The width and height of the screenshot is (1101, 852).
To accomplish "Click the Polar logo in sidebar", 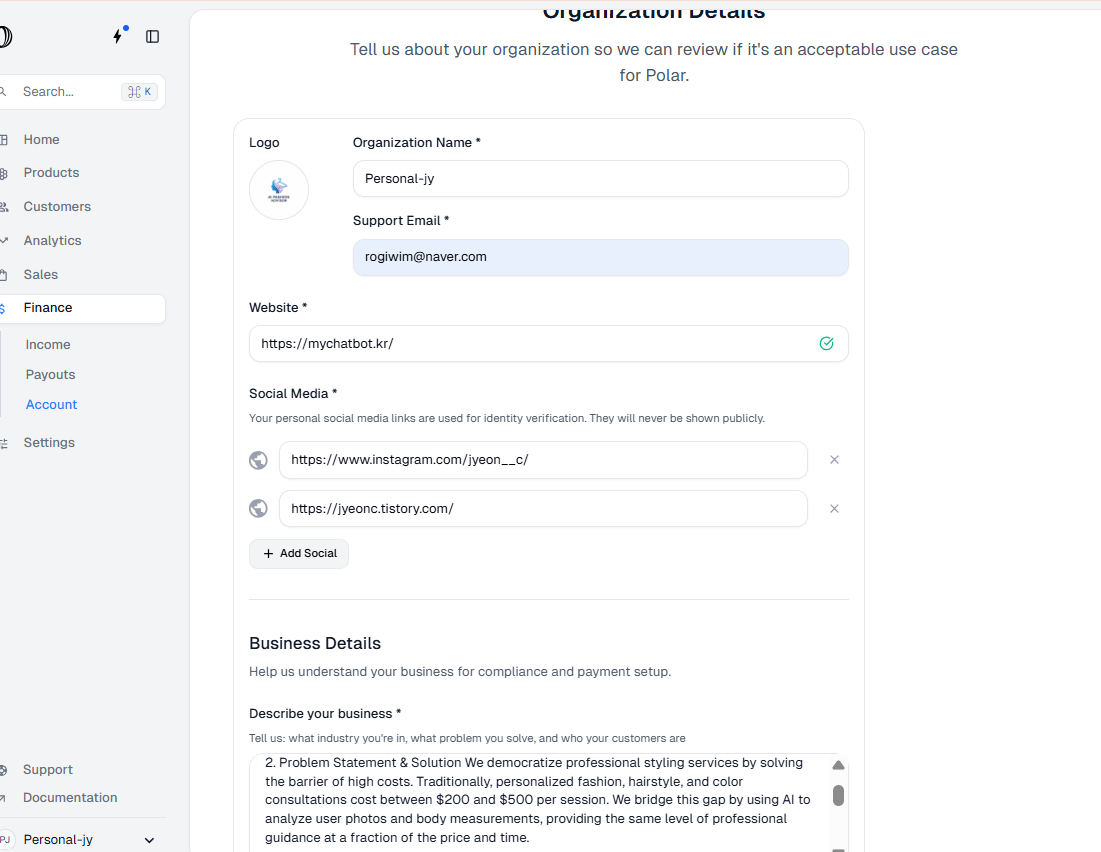I will tap(5, 37).
